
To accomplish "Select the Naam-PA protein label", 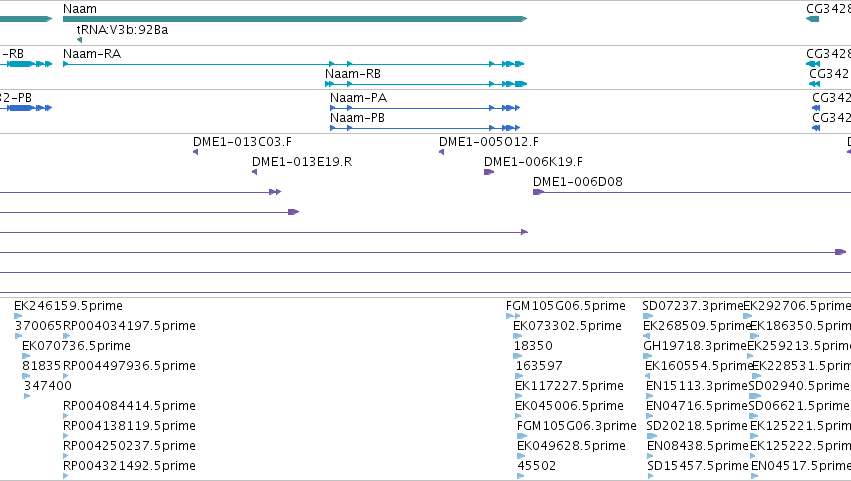I will pyautogui.click(x=358, y=98).
